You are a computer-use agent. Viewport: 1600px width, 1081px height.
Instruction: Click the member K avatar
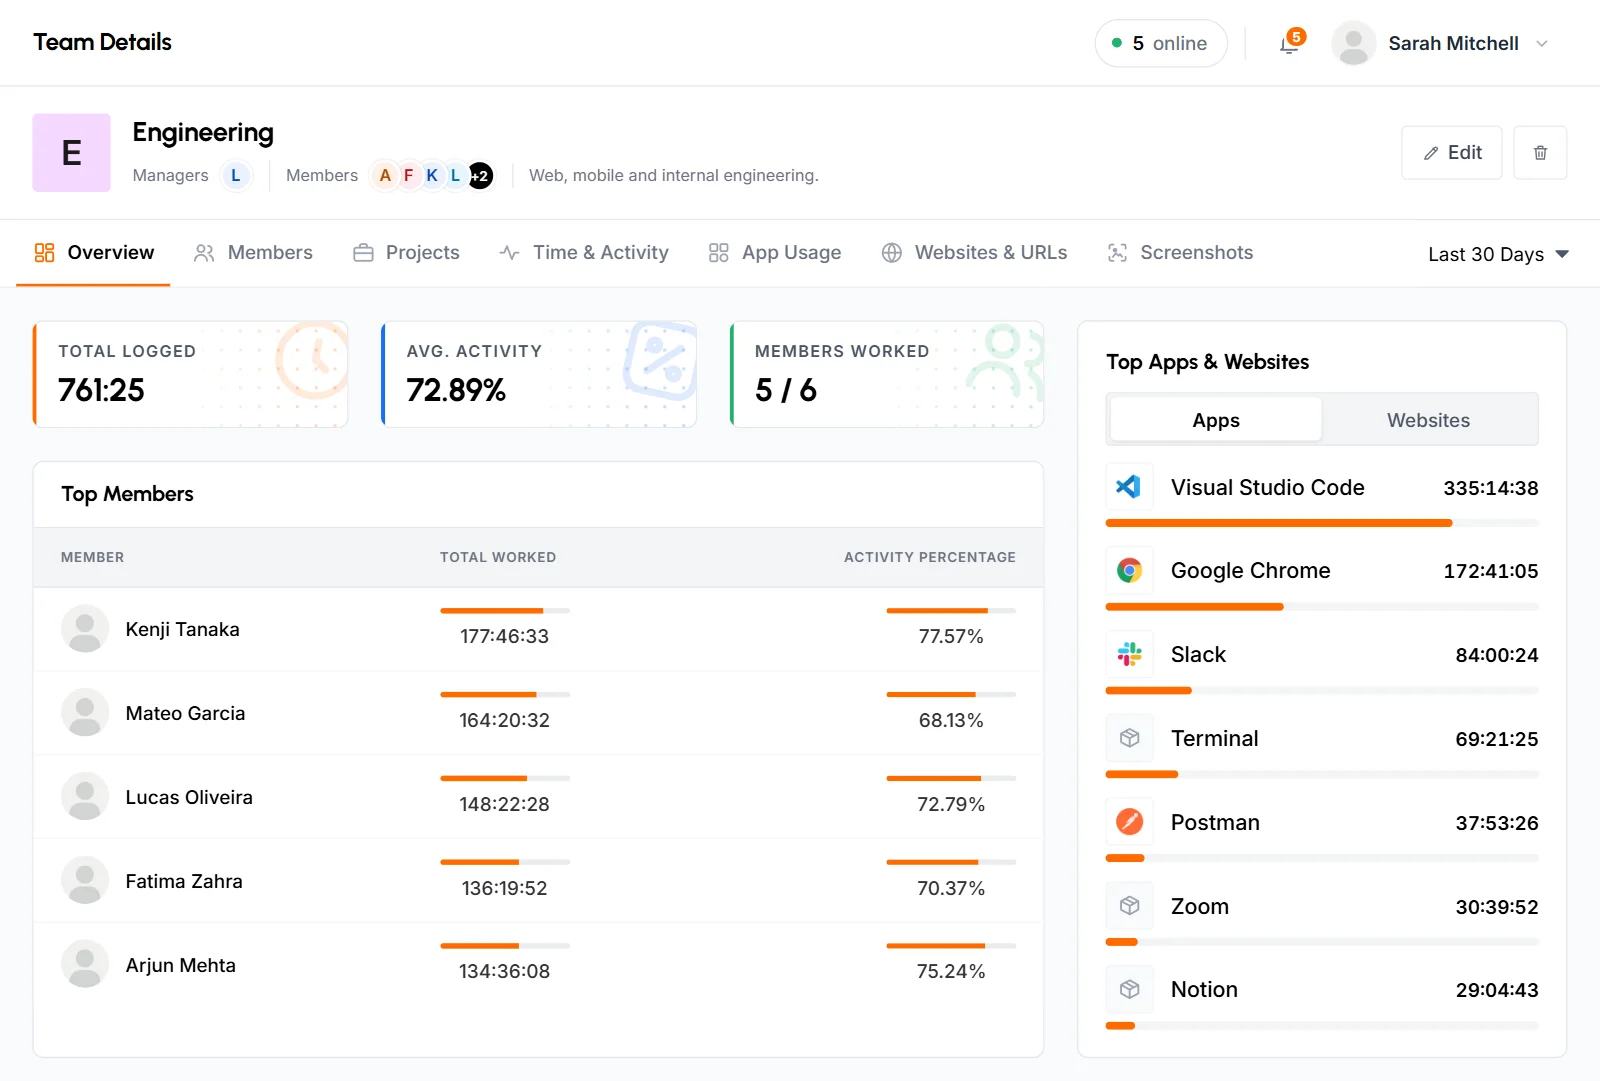[x=432, y=176]
